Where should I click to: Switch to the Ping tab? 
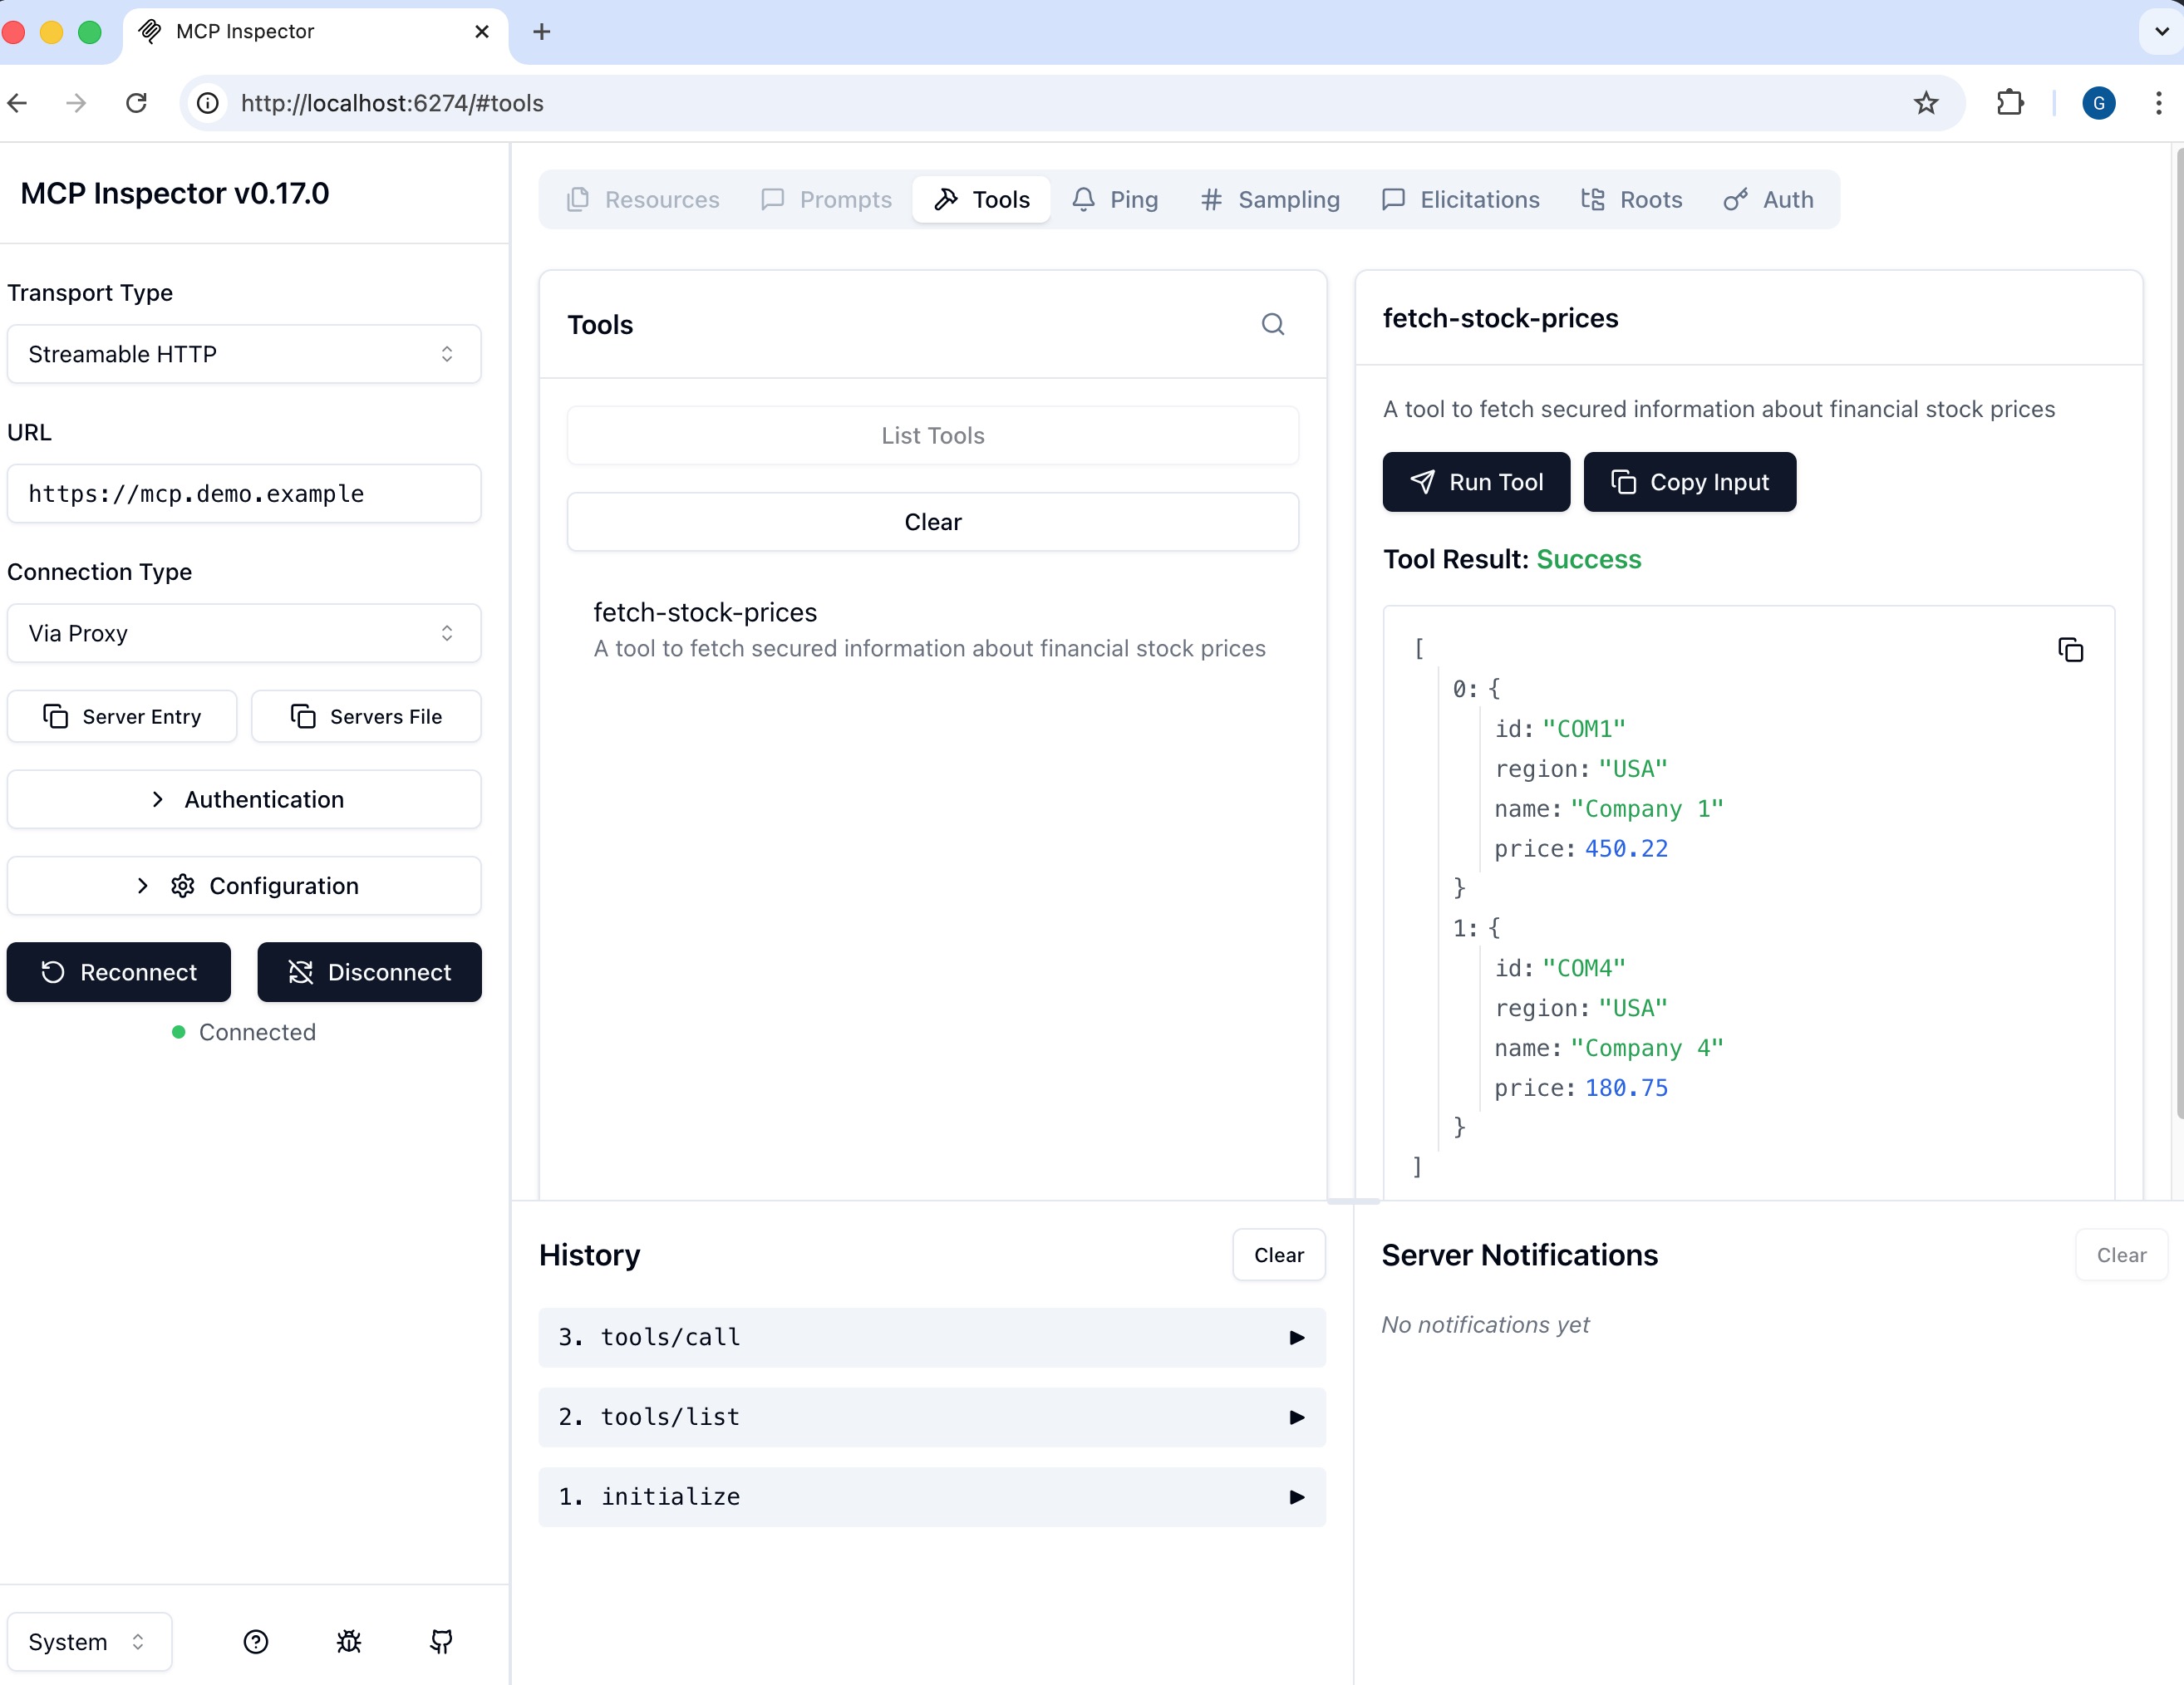(x=1115, y=200)
